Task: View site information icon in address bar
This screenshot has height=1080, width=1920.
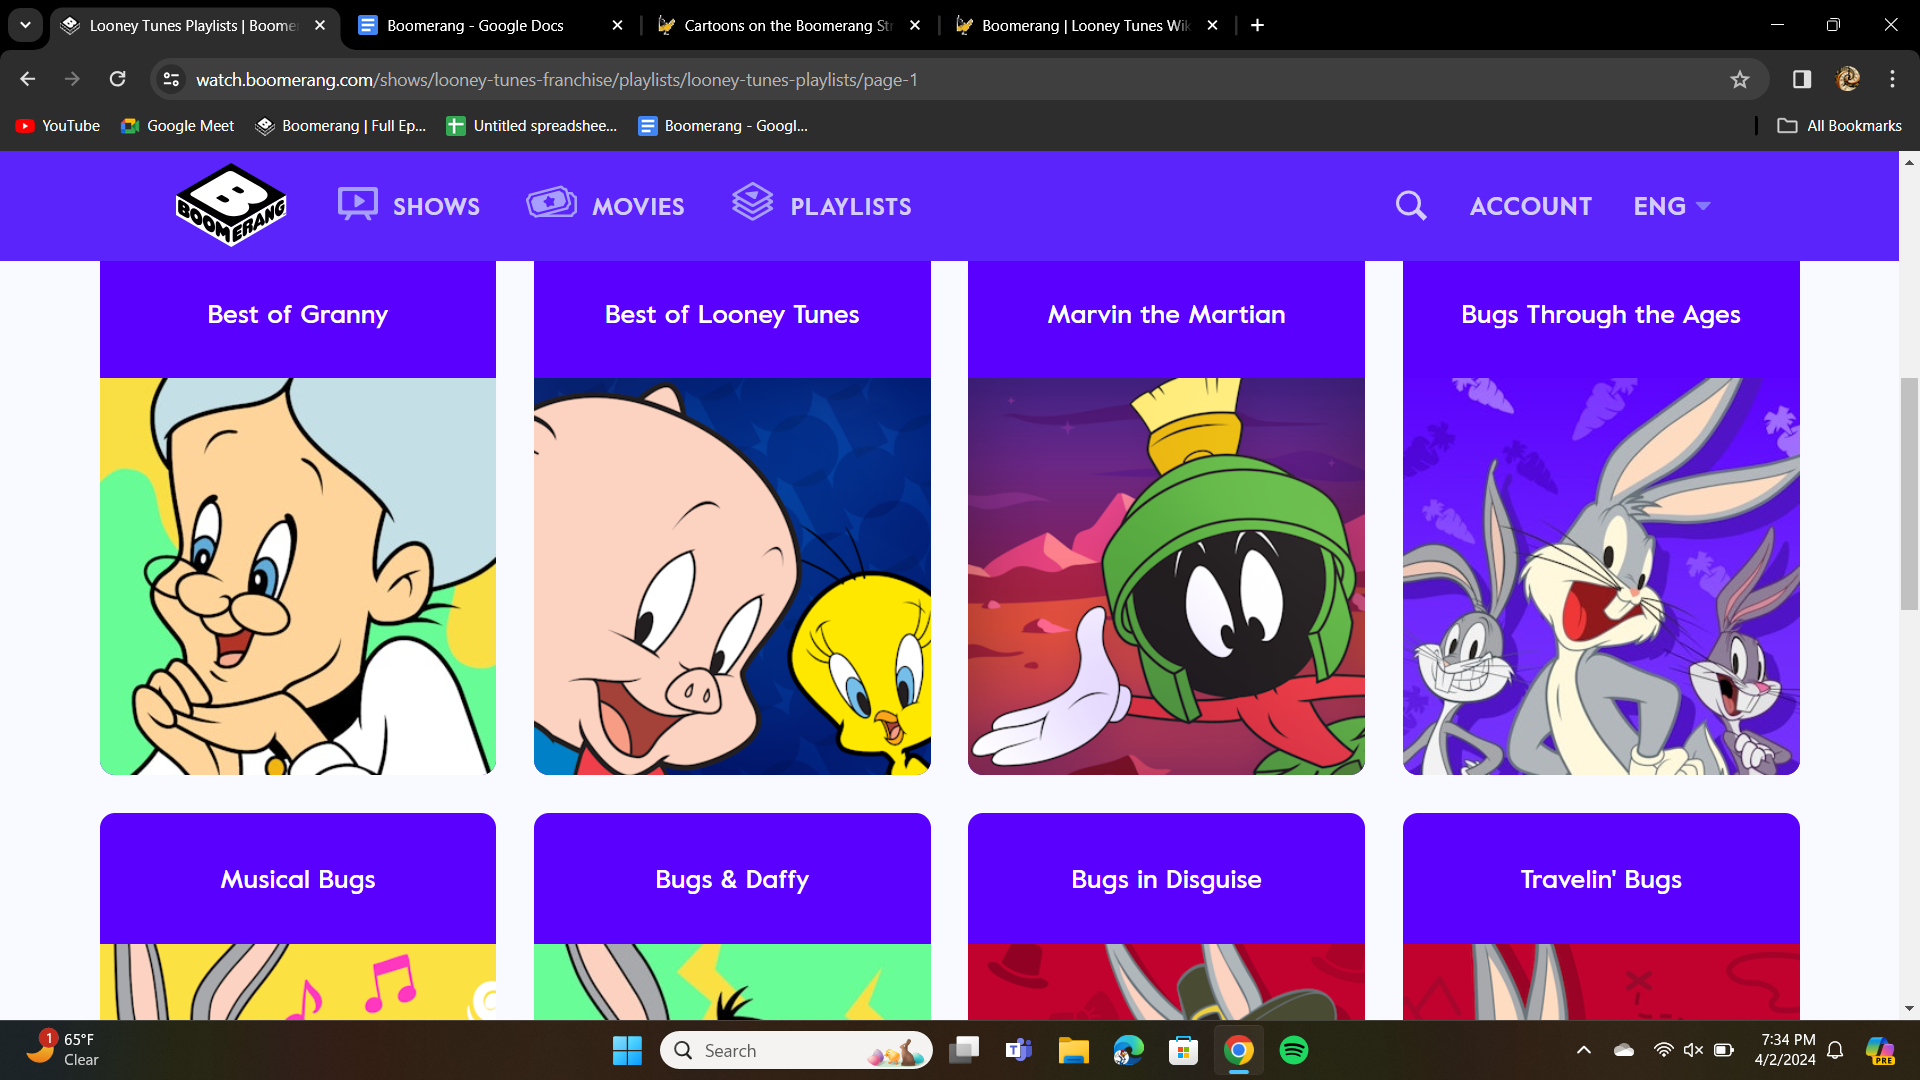Action: point(171,79)
